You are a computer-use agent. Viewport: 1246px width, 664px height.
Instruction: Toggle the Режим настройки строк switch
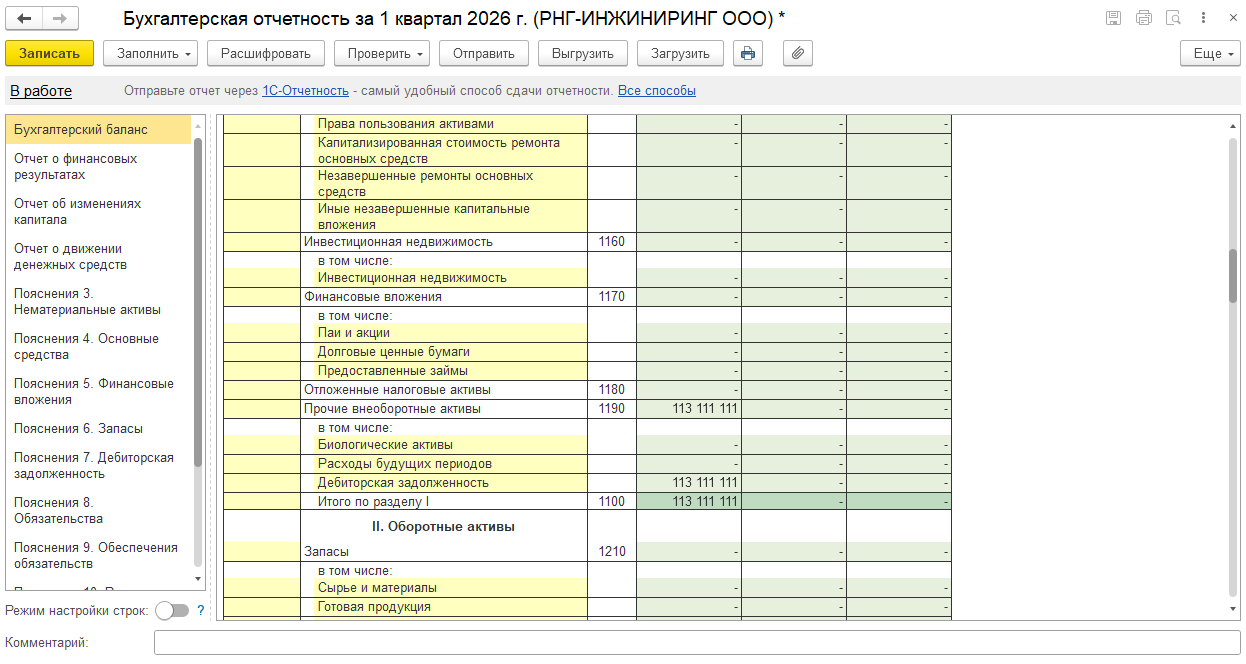(x=172, y=610)
